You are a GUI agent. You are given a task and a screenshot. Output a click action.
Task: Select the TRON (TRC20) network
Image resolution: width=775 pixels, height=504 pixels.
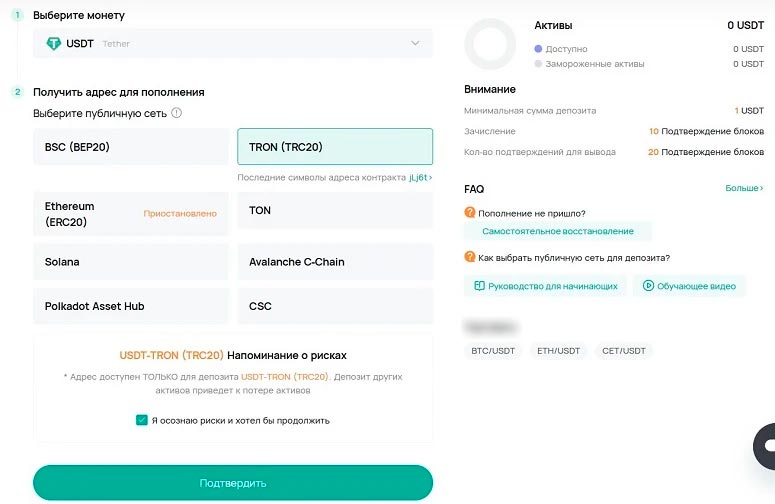pos(334,147)
